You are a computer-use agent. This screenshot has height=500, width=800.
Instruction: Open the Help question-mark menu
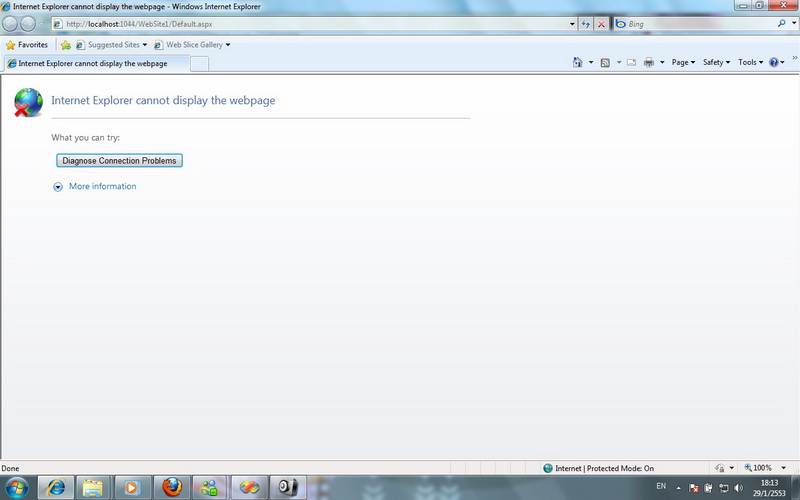[x=777, y=62]
